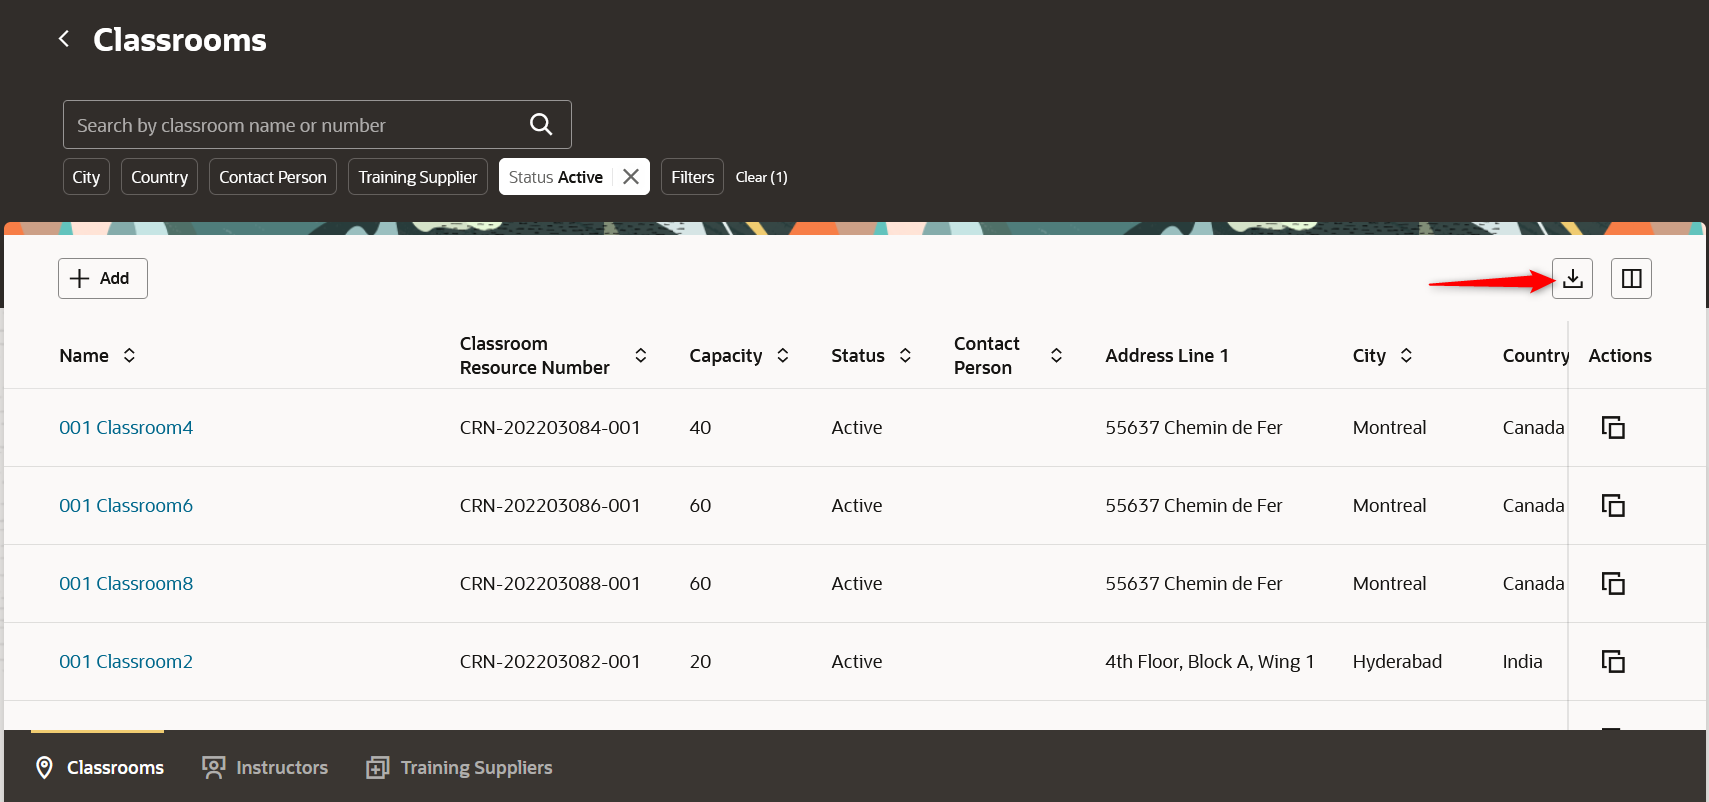Select cell CRN-202203088-001

(x=550, y=583)
